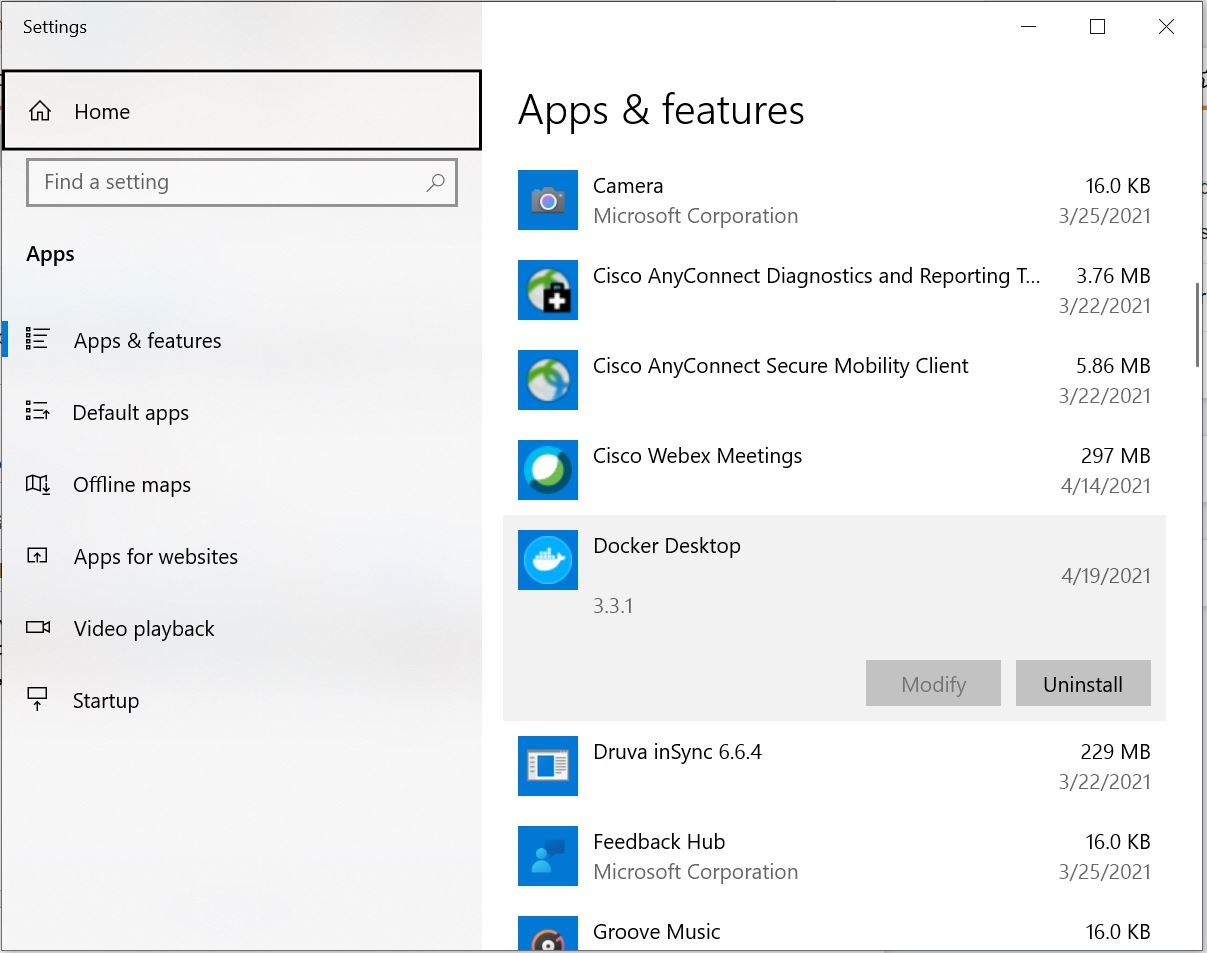
Task: Go to Offline maps section
Action: pyautogui.click(x=131, y=485)
